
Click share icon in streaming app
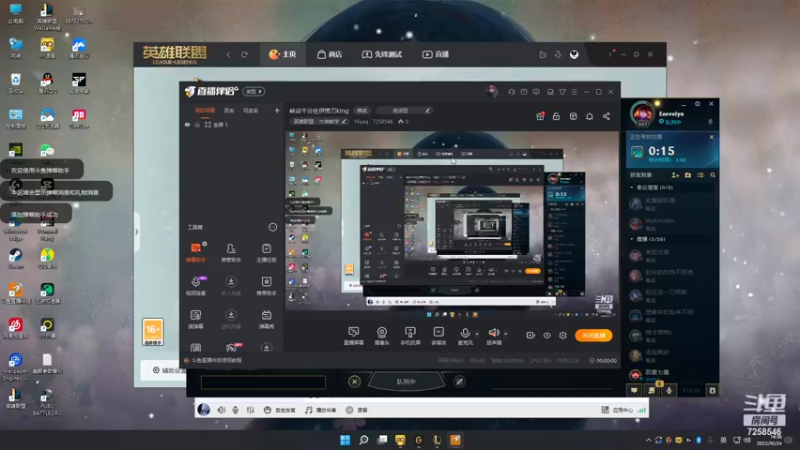[x=606, y=116]
